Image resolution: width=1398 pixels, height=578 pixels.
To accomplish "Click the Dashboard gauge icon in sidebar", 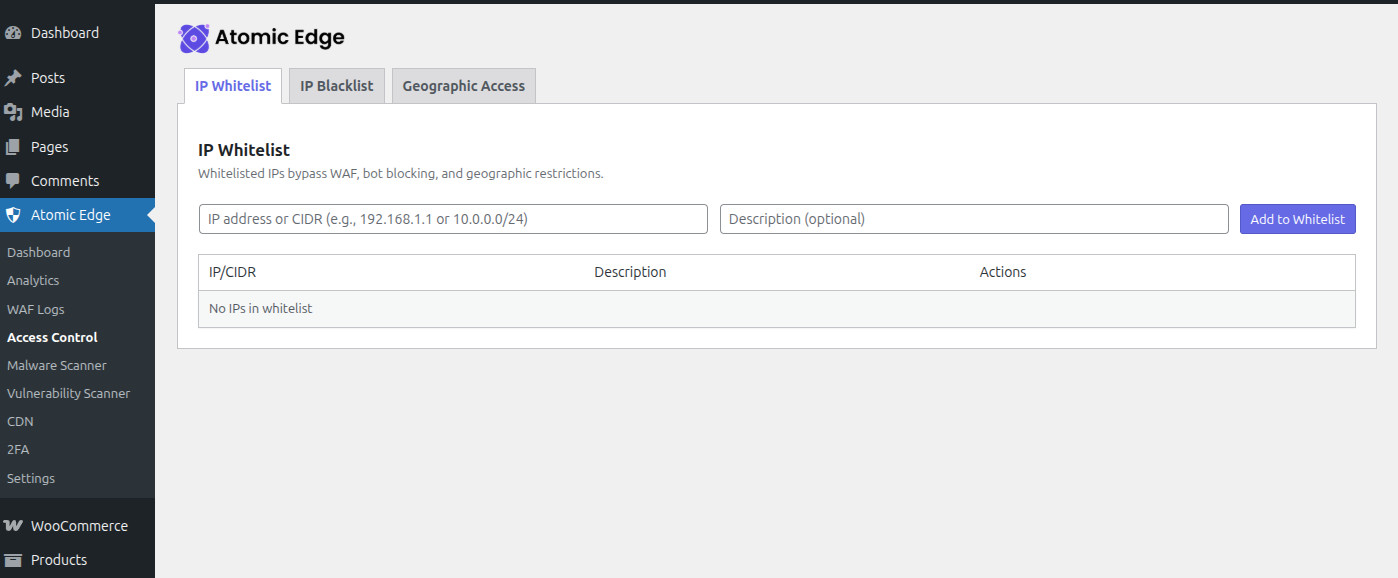I will [13, 33].
